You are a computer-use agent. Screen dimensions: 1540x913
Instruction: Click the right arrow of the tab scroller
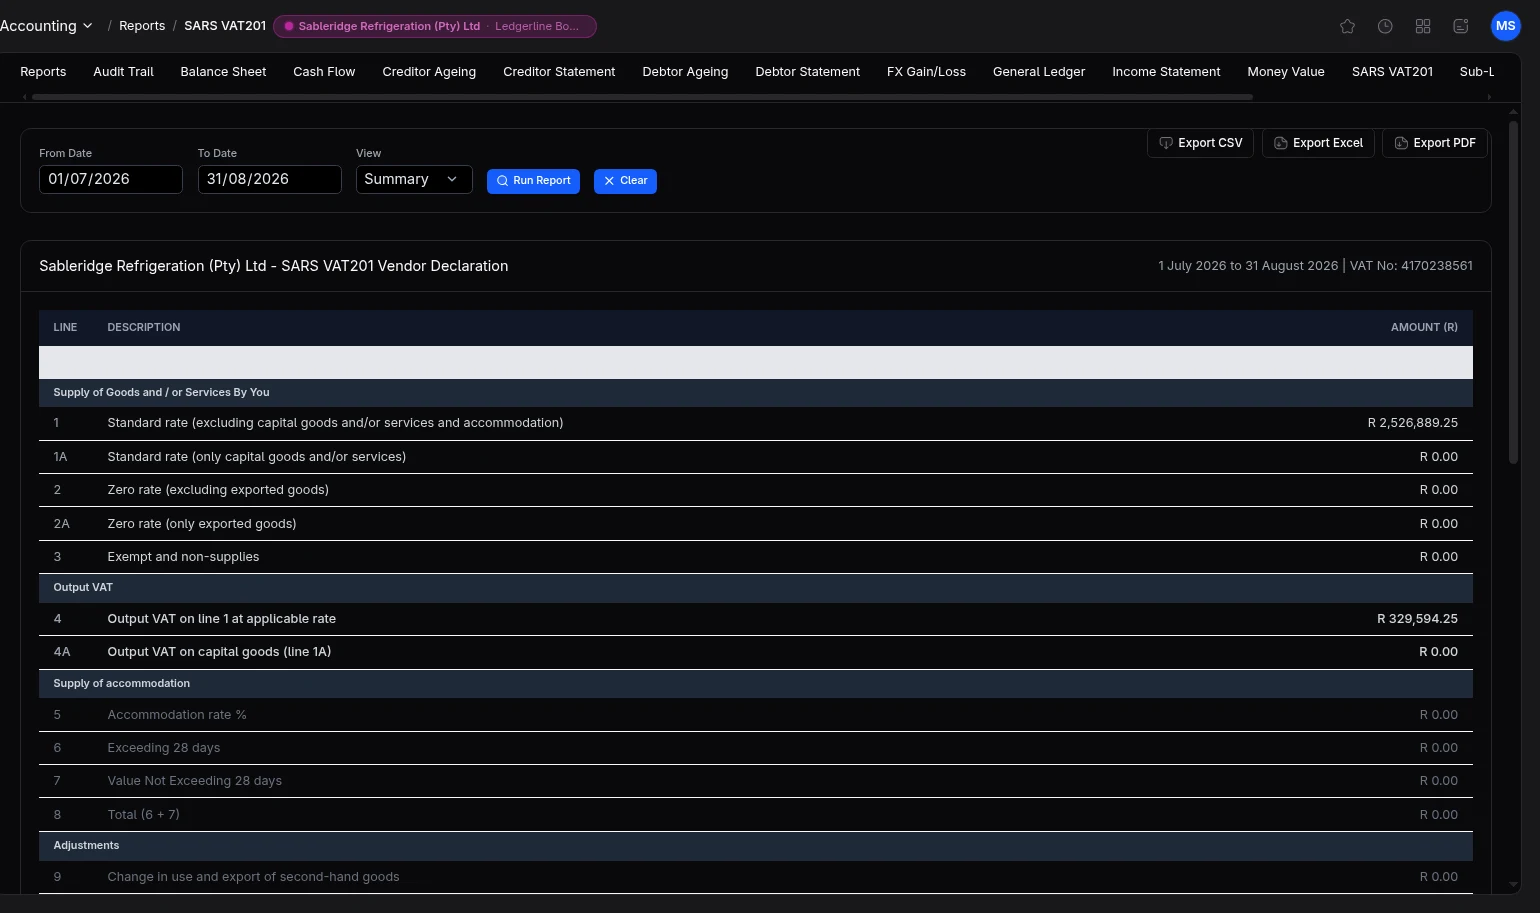click(x=1489, y=97)
